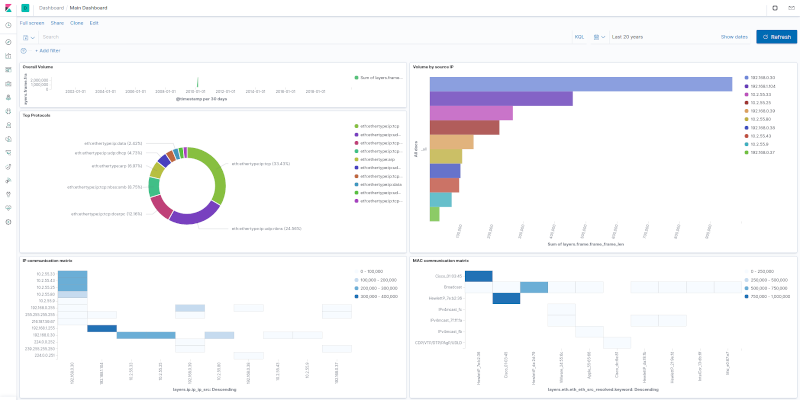This screenshot has height=400, width=800.
Task: Open the date quick menu calendar dropdown
Action: pyautogui.click(x=599, y=37)
